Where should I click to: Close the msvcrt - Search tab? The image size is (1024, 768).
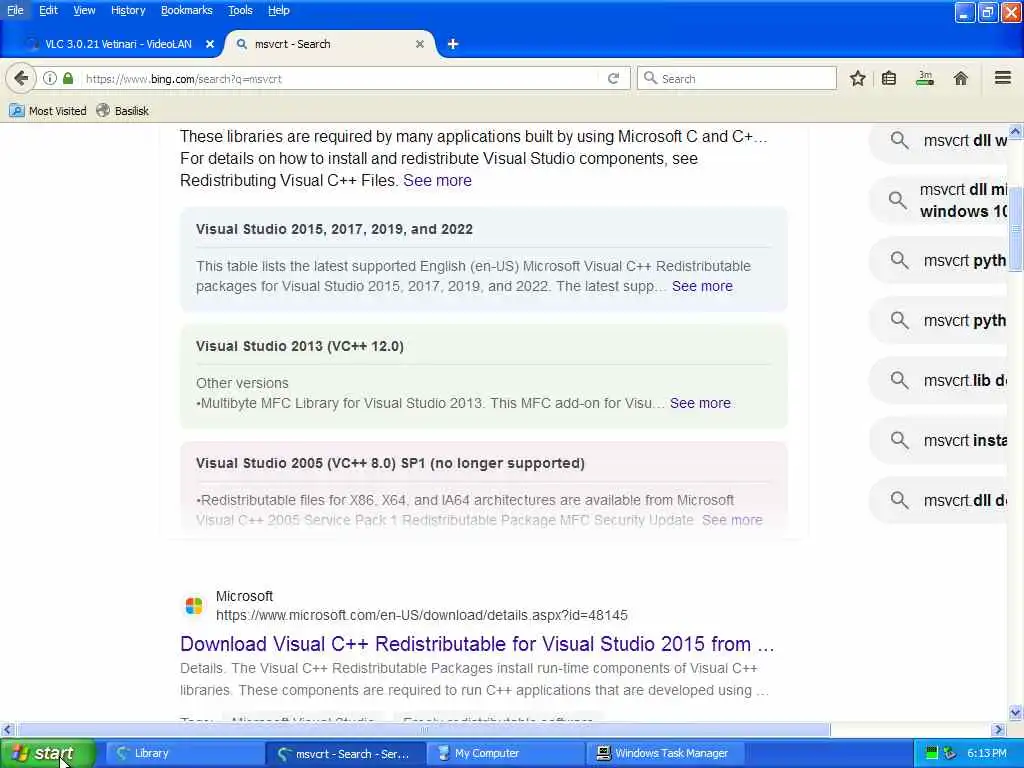coord(420,44)
